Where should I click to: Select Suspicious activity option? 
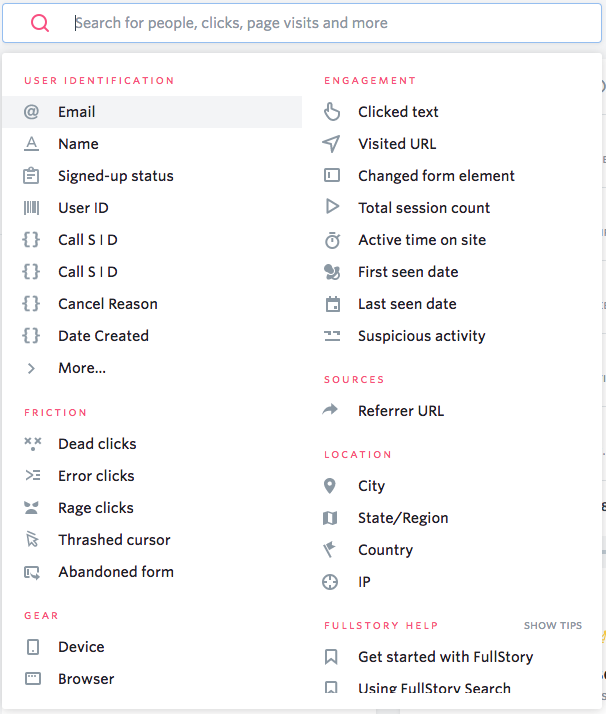tap(421, 336)
